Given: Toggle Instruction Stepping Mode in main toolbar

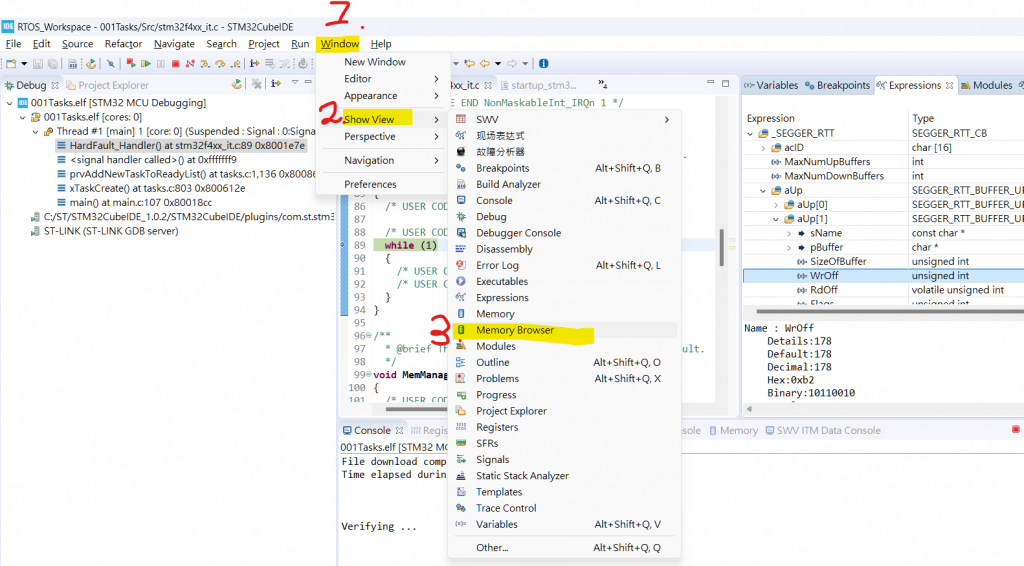Looking at the screenshot, I should (x=254, y=63).
